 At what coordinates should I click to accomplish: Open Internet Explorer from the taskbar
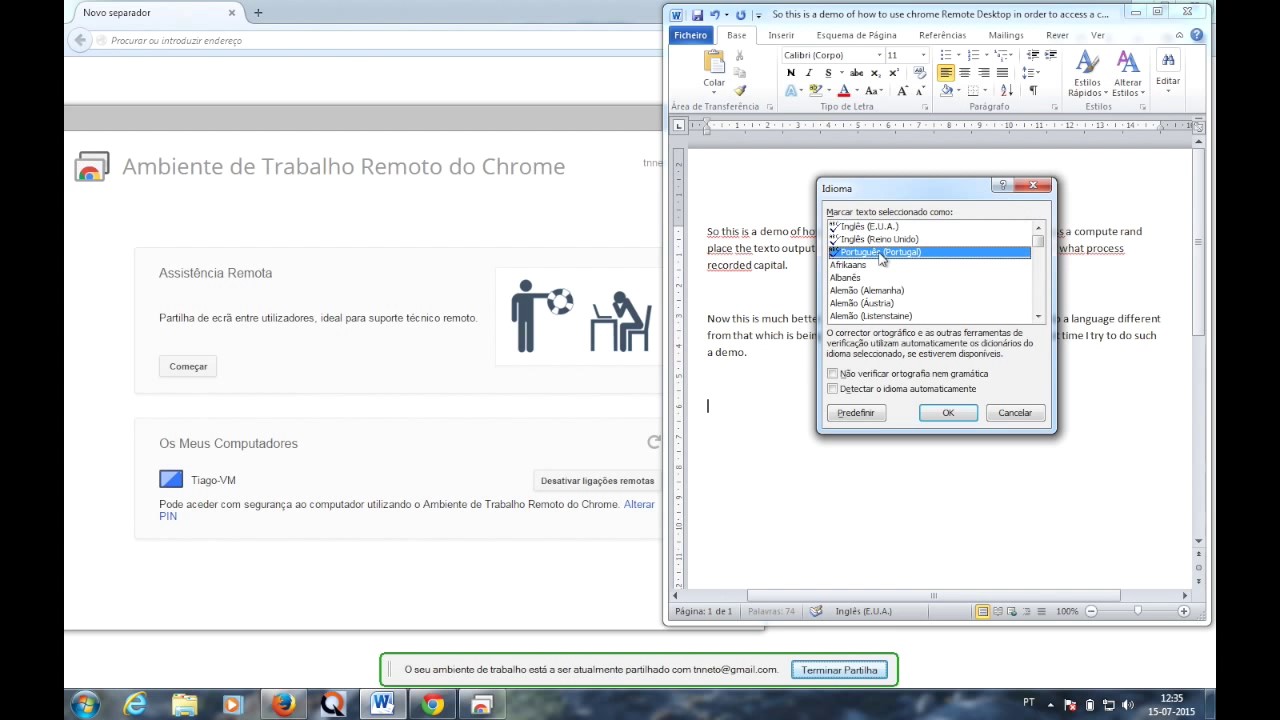coord(135,705)
